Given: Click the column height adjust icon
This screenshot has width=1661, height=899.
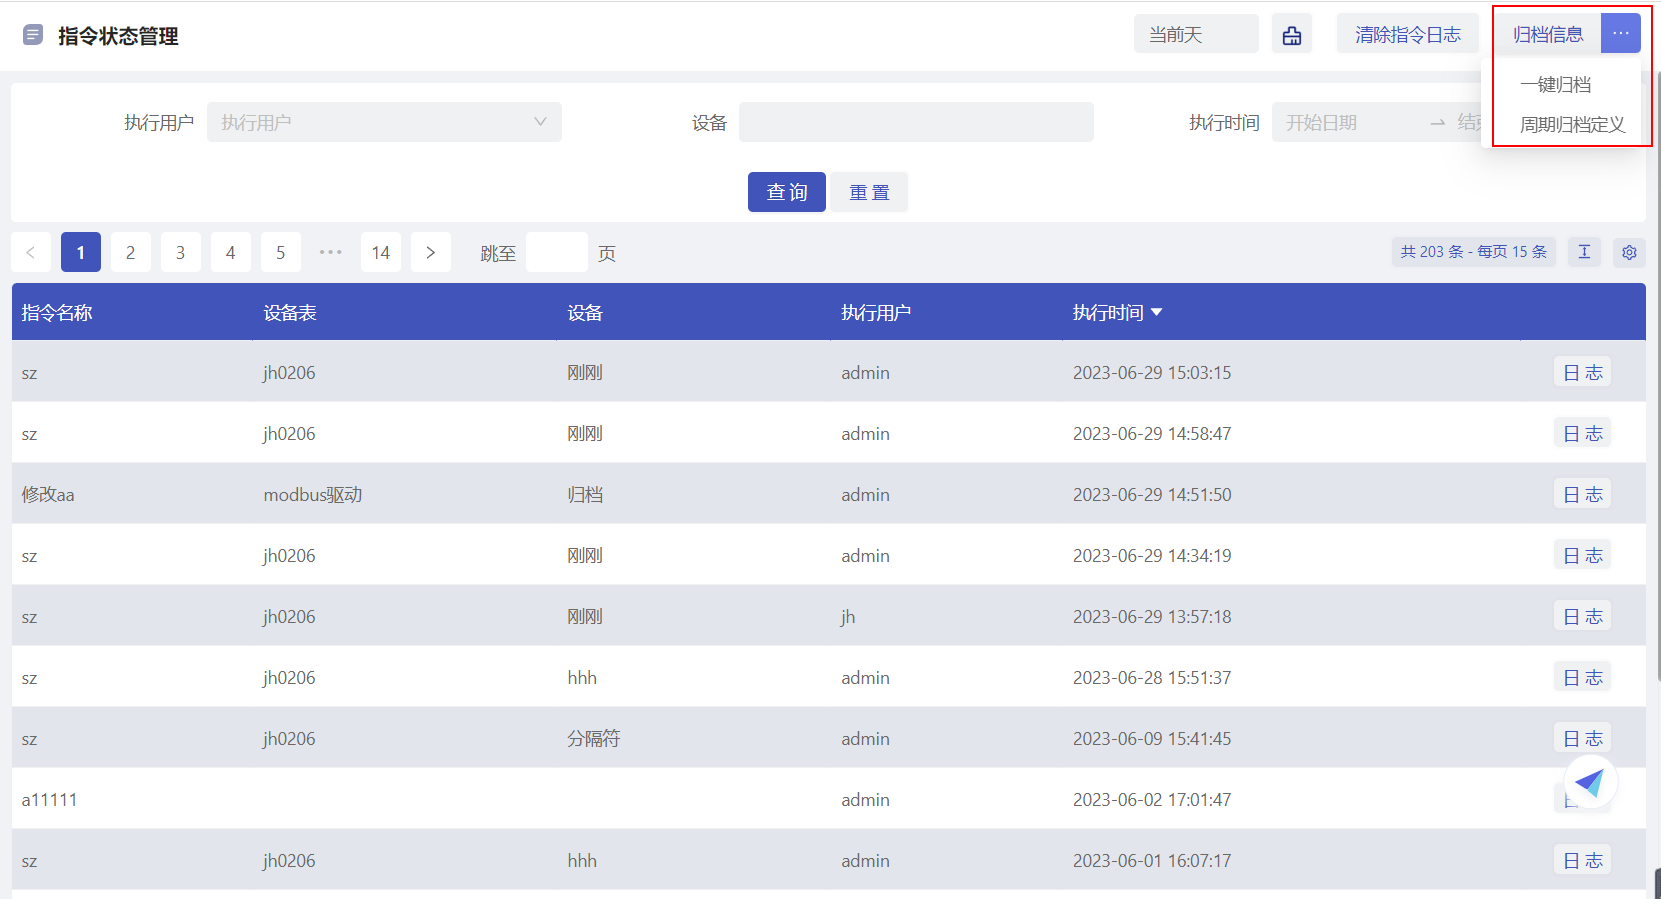Looking at the screenshot, I should click(x=1584, y=252).
